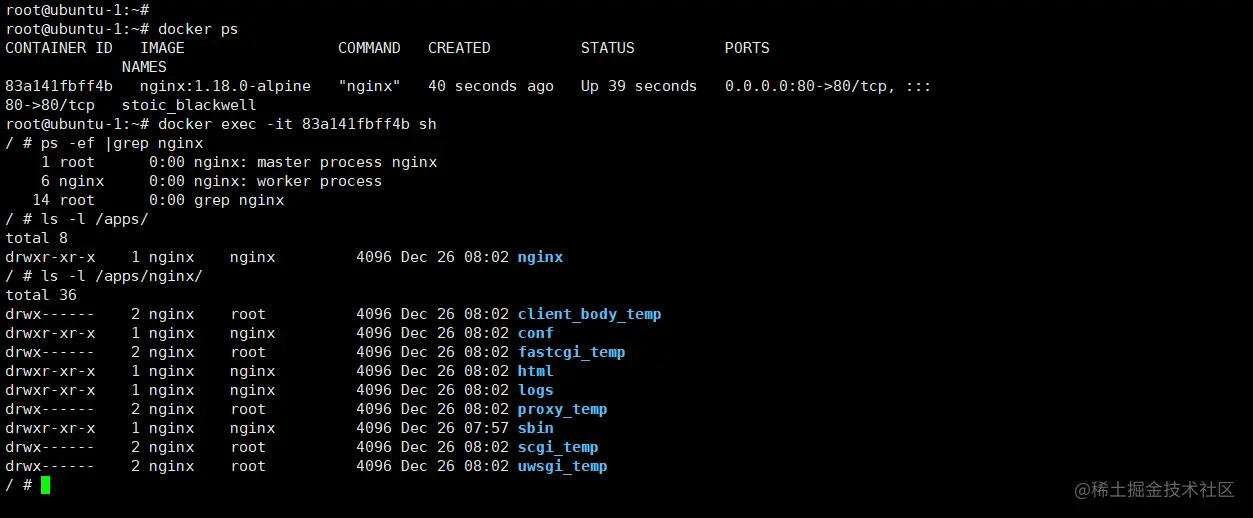Screen dimensions: 1253x518
Task: Click the blue logs directory name
Action: pos(535,390)
